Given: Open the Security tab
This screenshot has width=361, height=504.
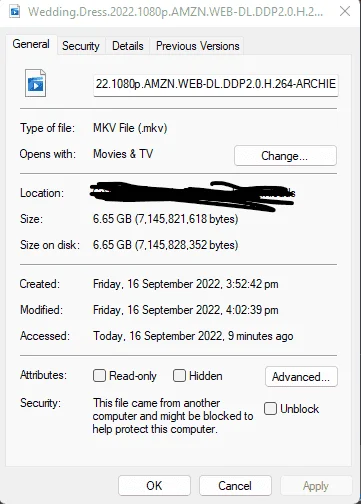Looking at the screenshot, I should [x=81, y=46].
